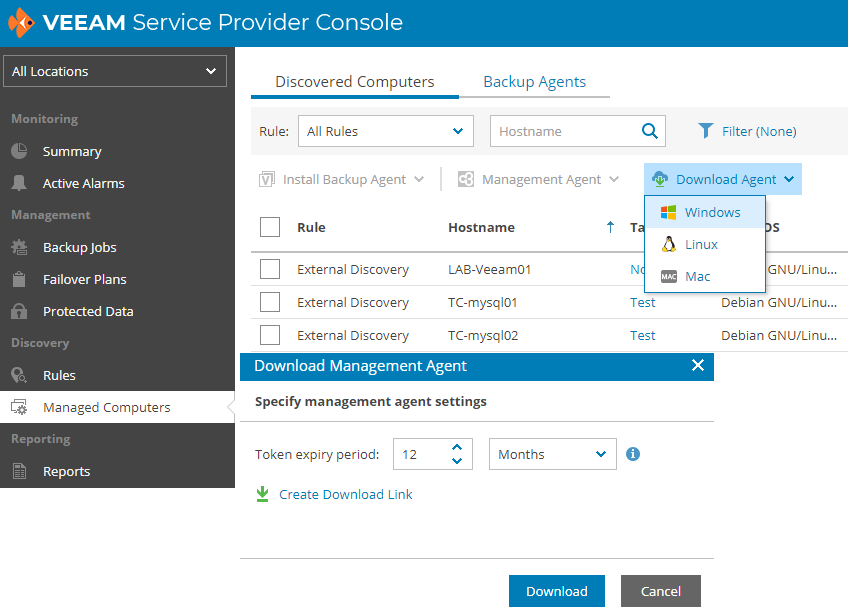
Task: Open the All Locations dropdown
Action: click(115, 71)
